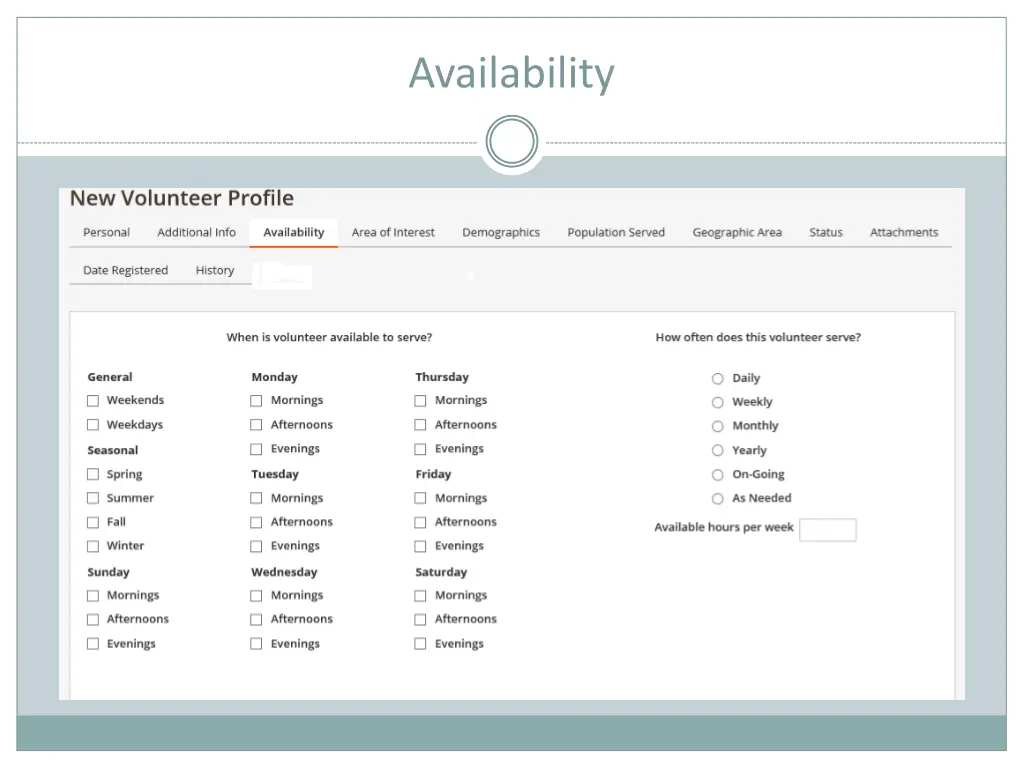Tick the Tuesday Afternoons checkbox

point(257,522)
